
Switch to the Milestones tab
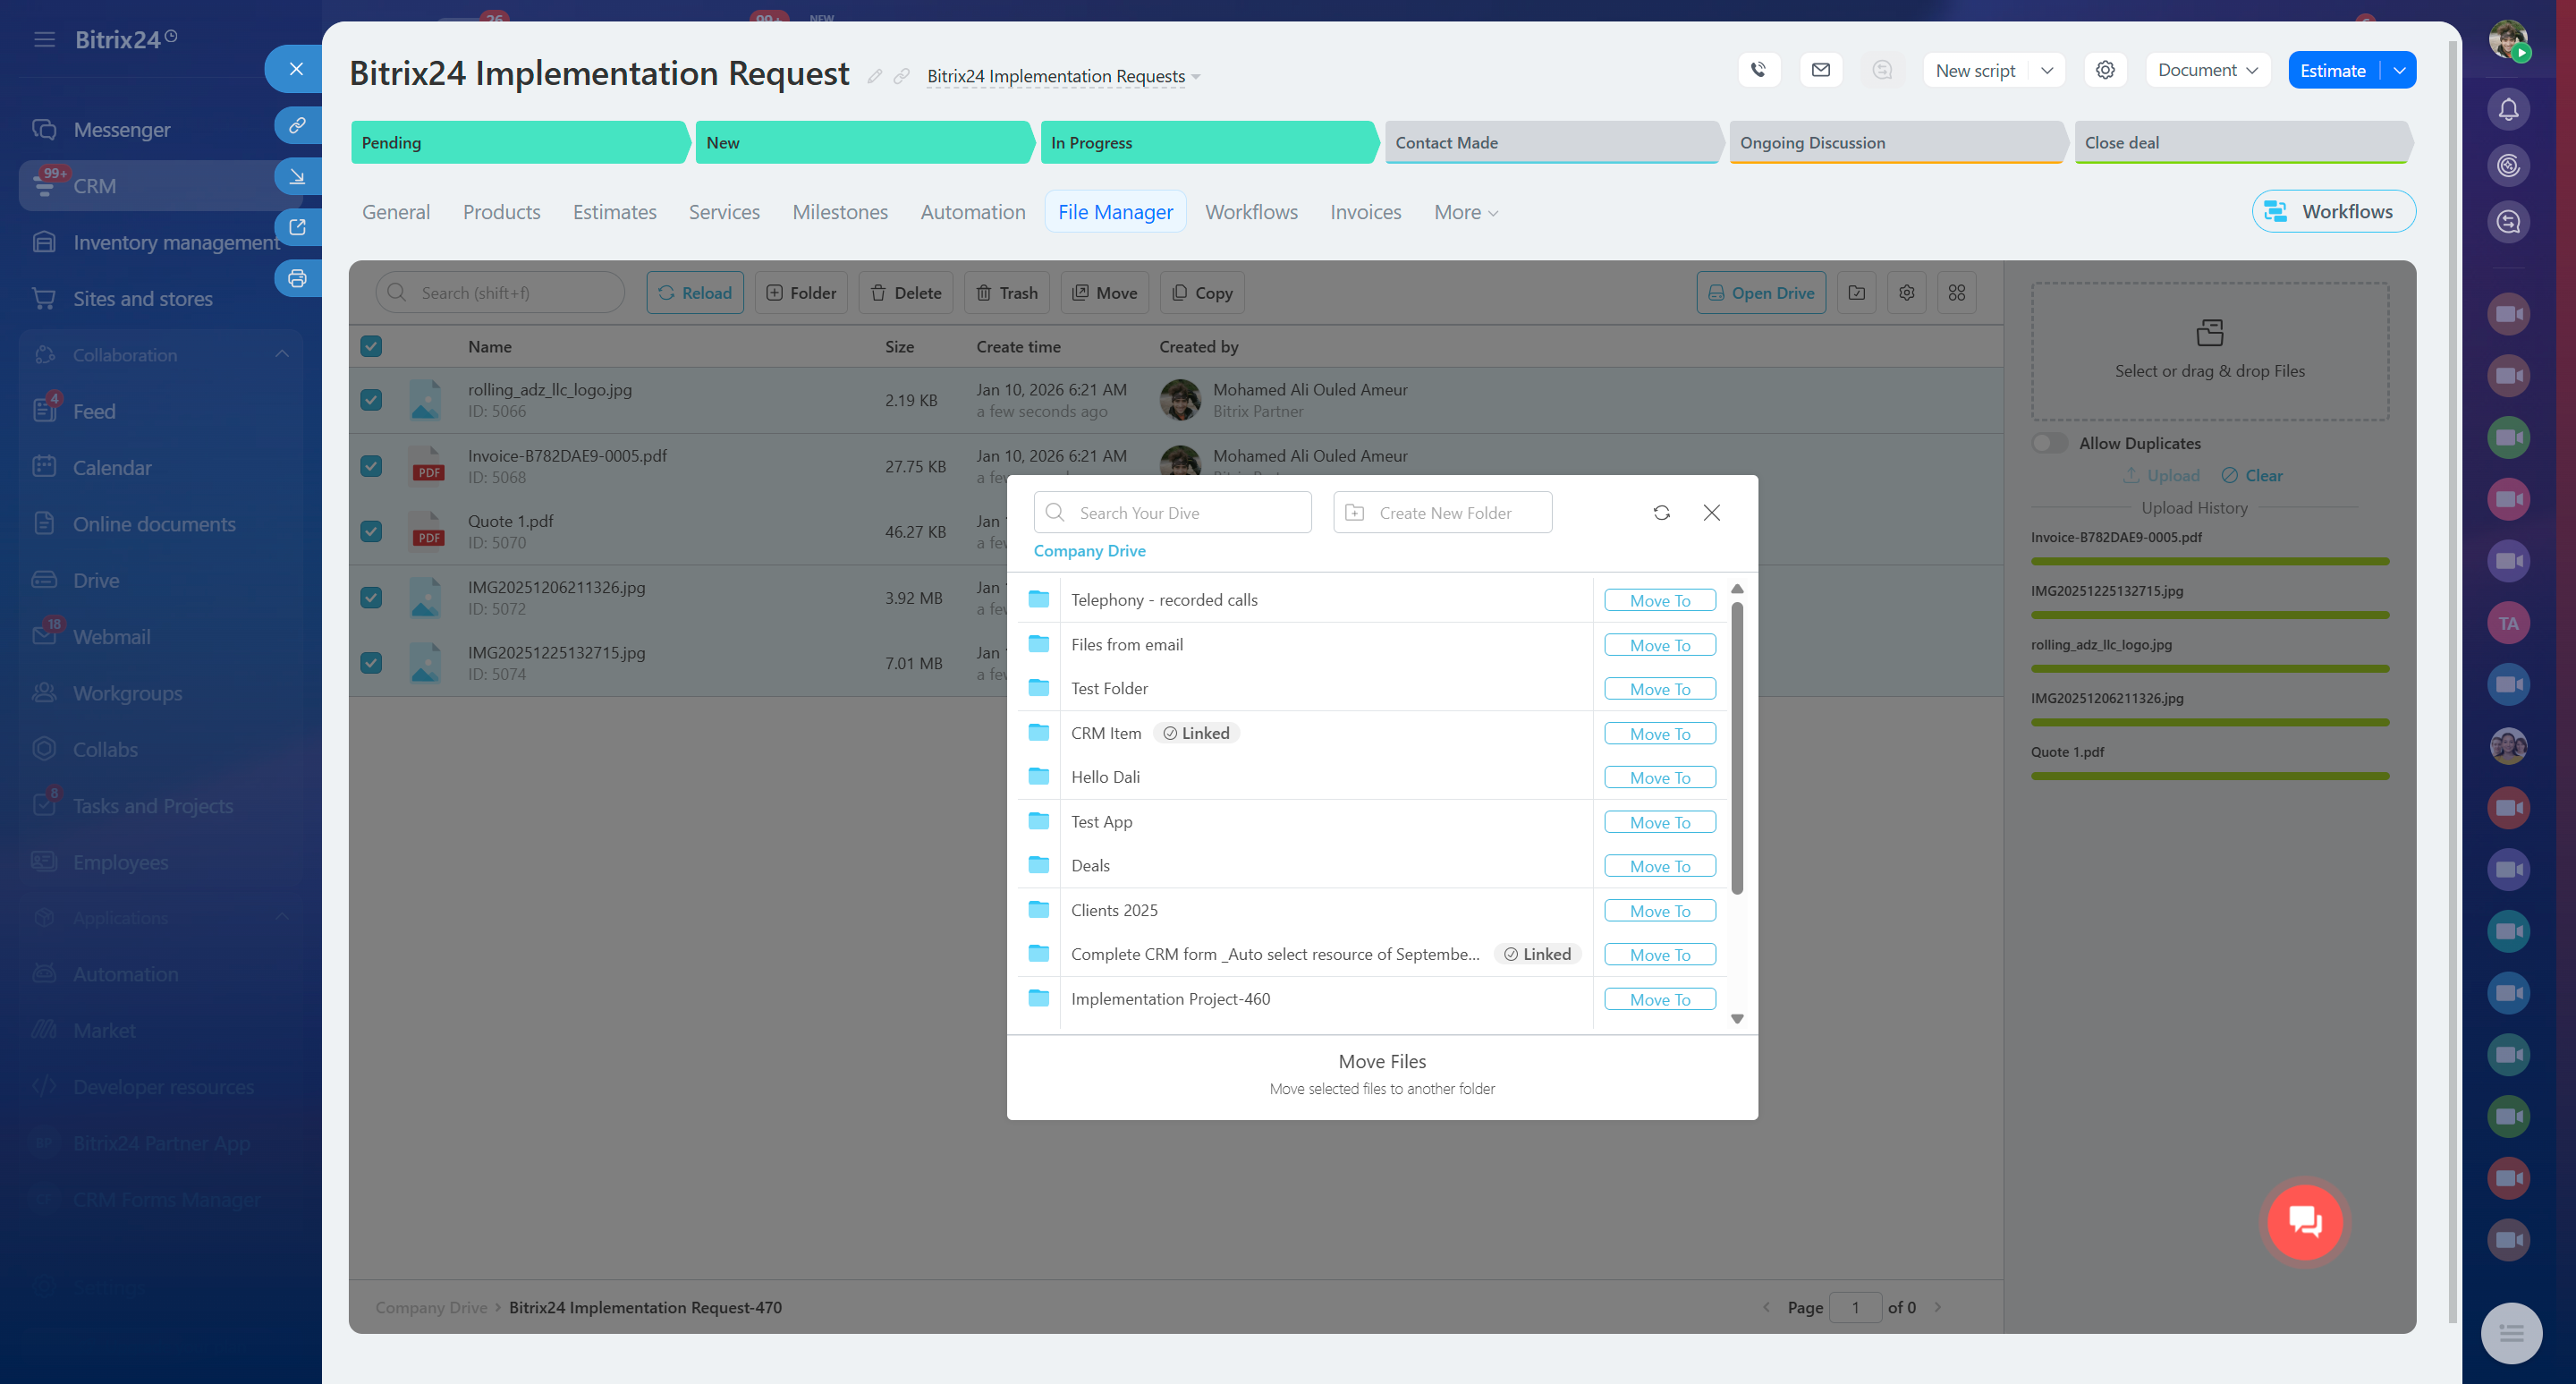point(839,212)
